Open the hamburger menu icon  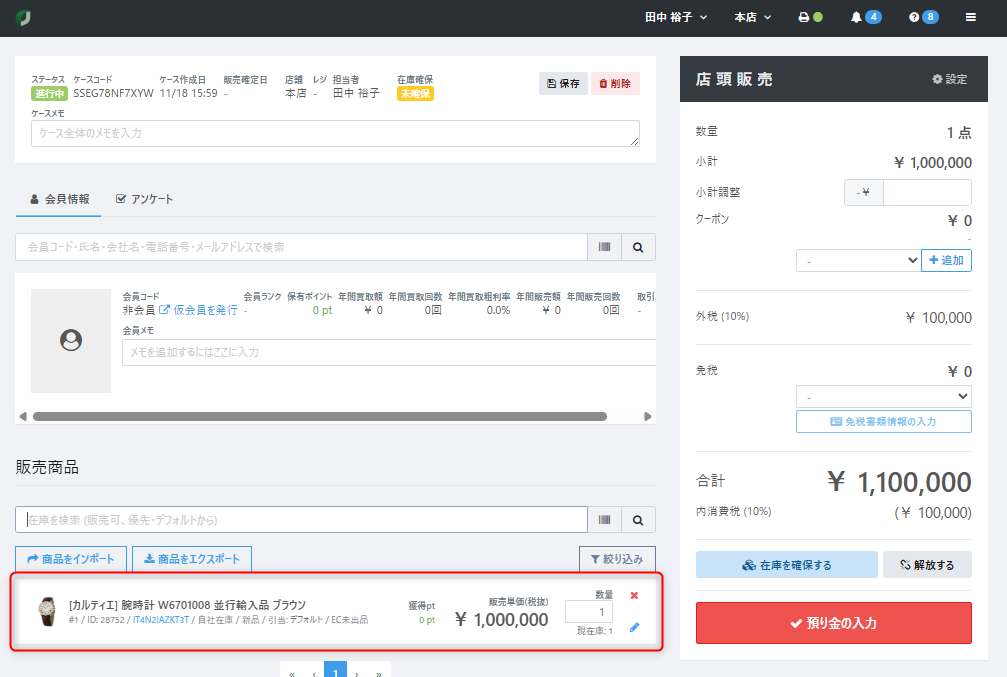click(970, 17)
